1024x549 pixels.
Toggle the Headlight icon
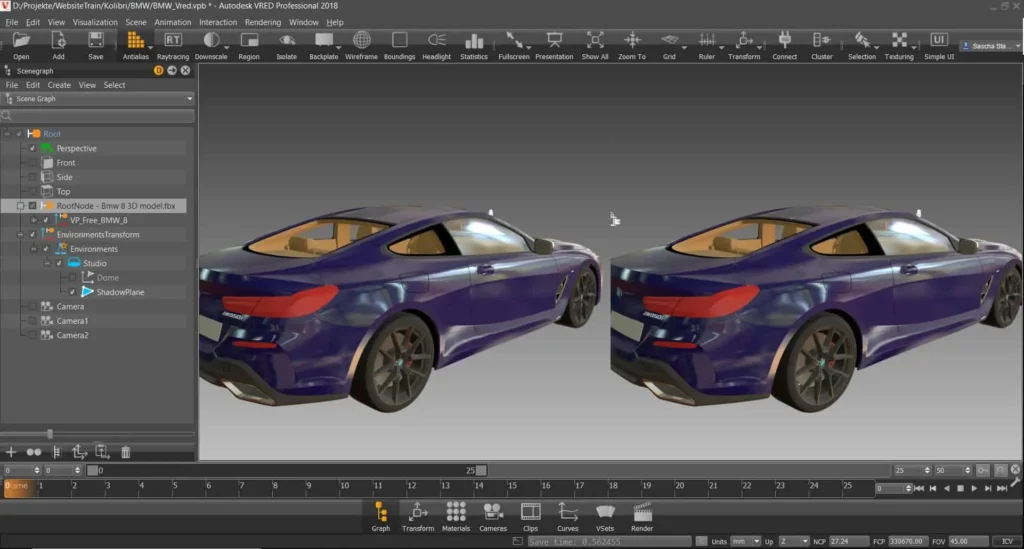436,40
